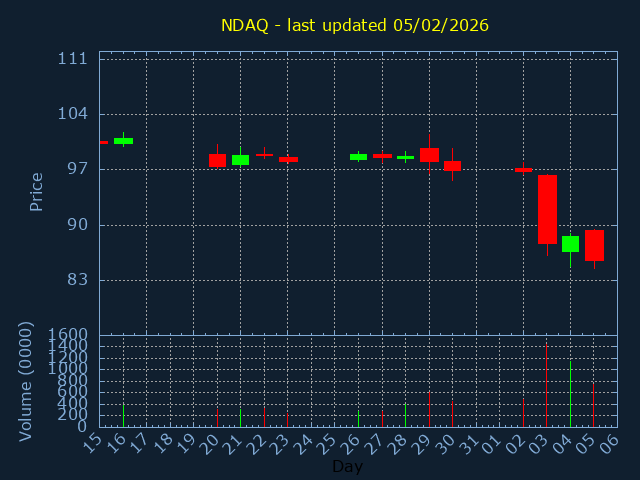Select the 104 price axis label

[73, 113]
